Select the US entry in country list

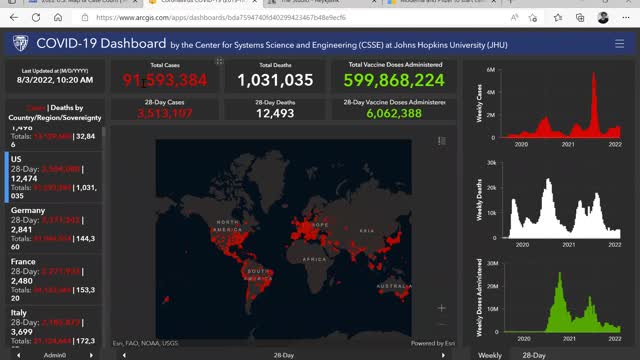point(53,177)
